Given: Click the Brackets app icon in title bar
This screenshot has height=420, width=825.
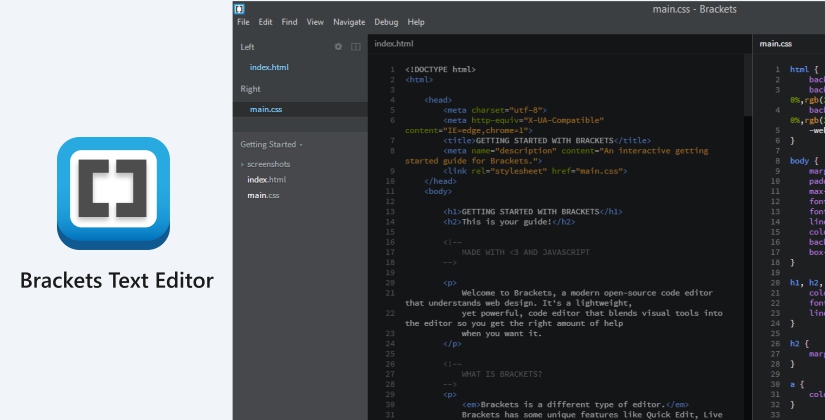Looking at the screenshot, I should (241, 8).
